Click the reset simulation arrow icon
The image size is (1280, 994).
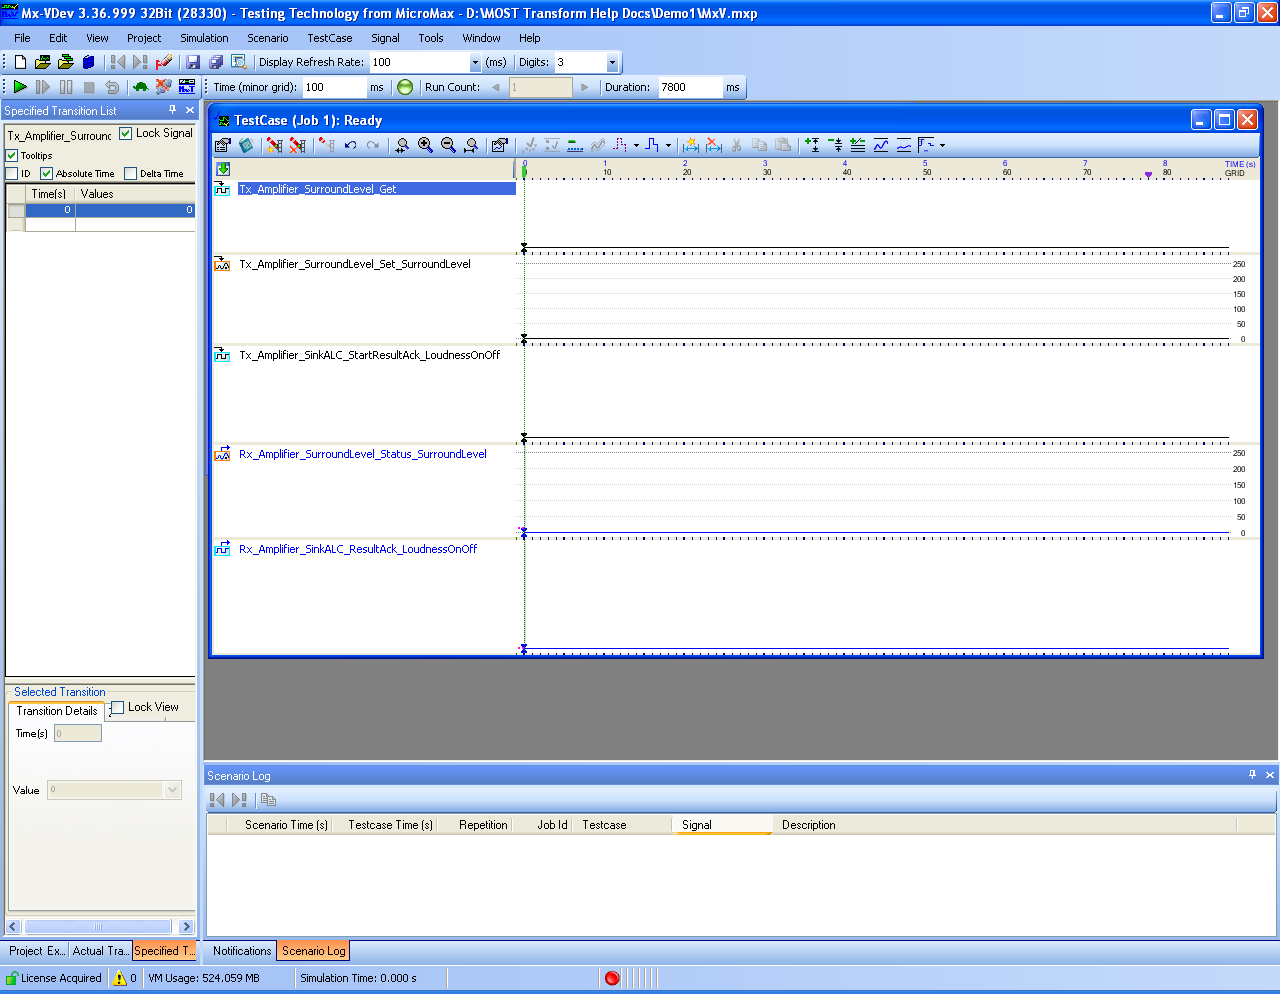point(112,87)
